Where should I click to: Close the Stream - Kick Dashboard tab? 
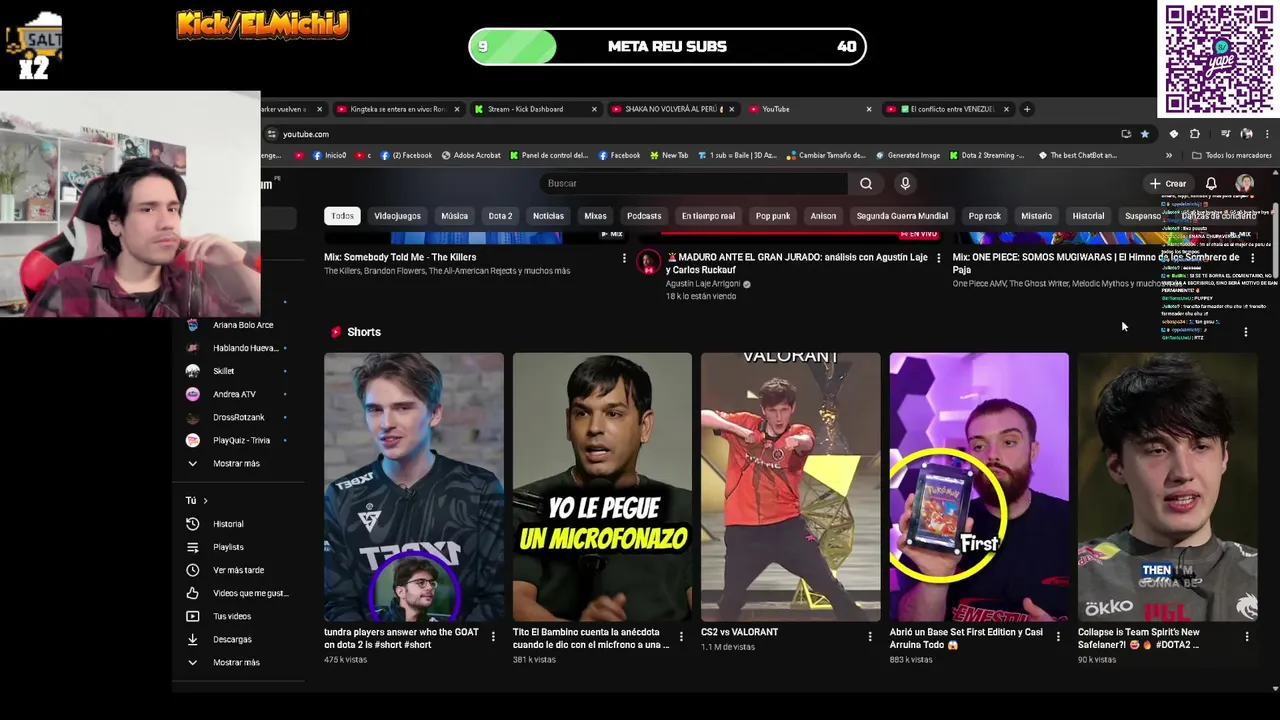click(x=594, y=109)
